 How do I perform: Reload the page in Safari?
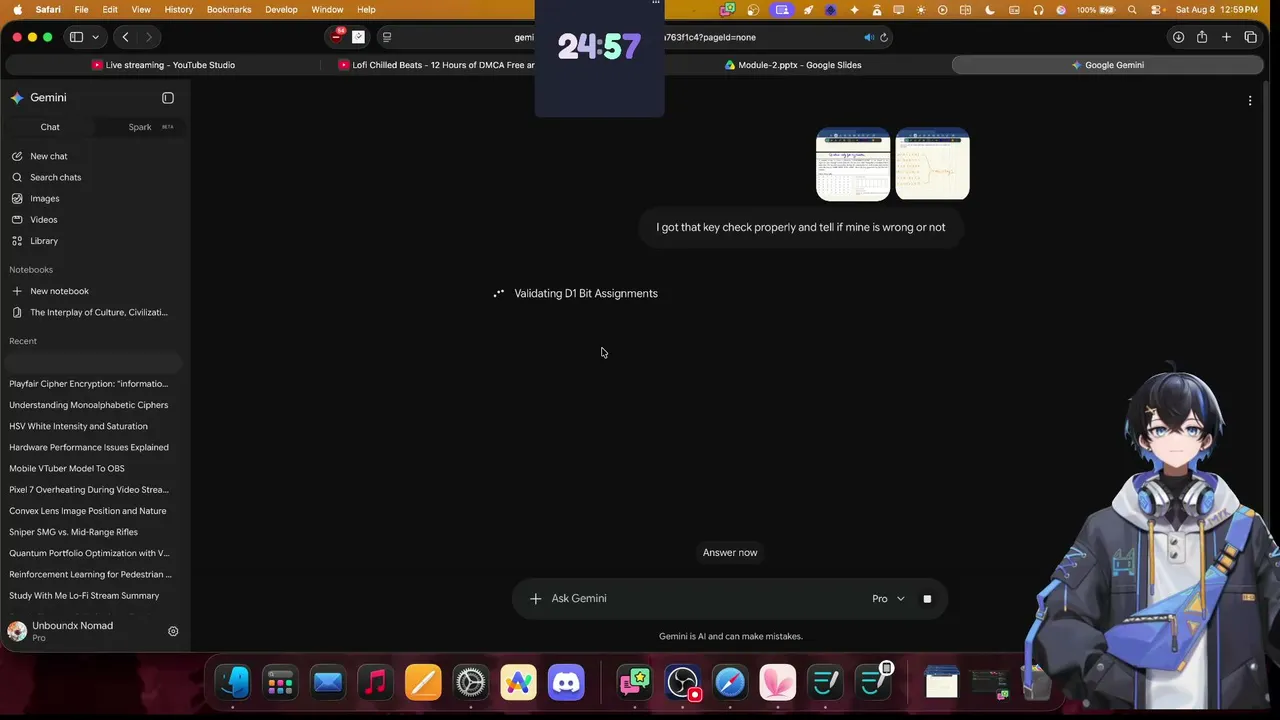[884, 37]
